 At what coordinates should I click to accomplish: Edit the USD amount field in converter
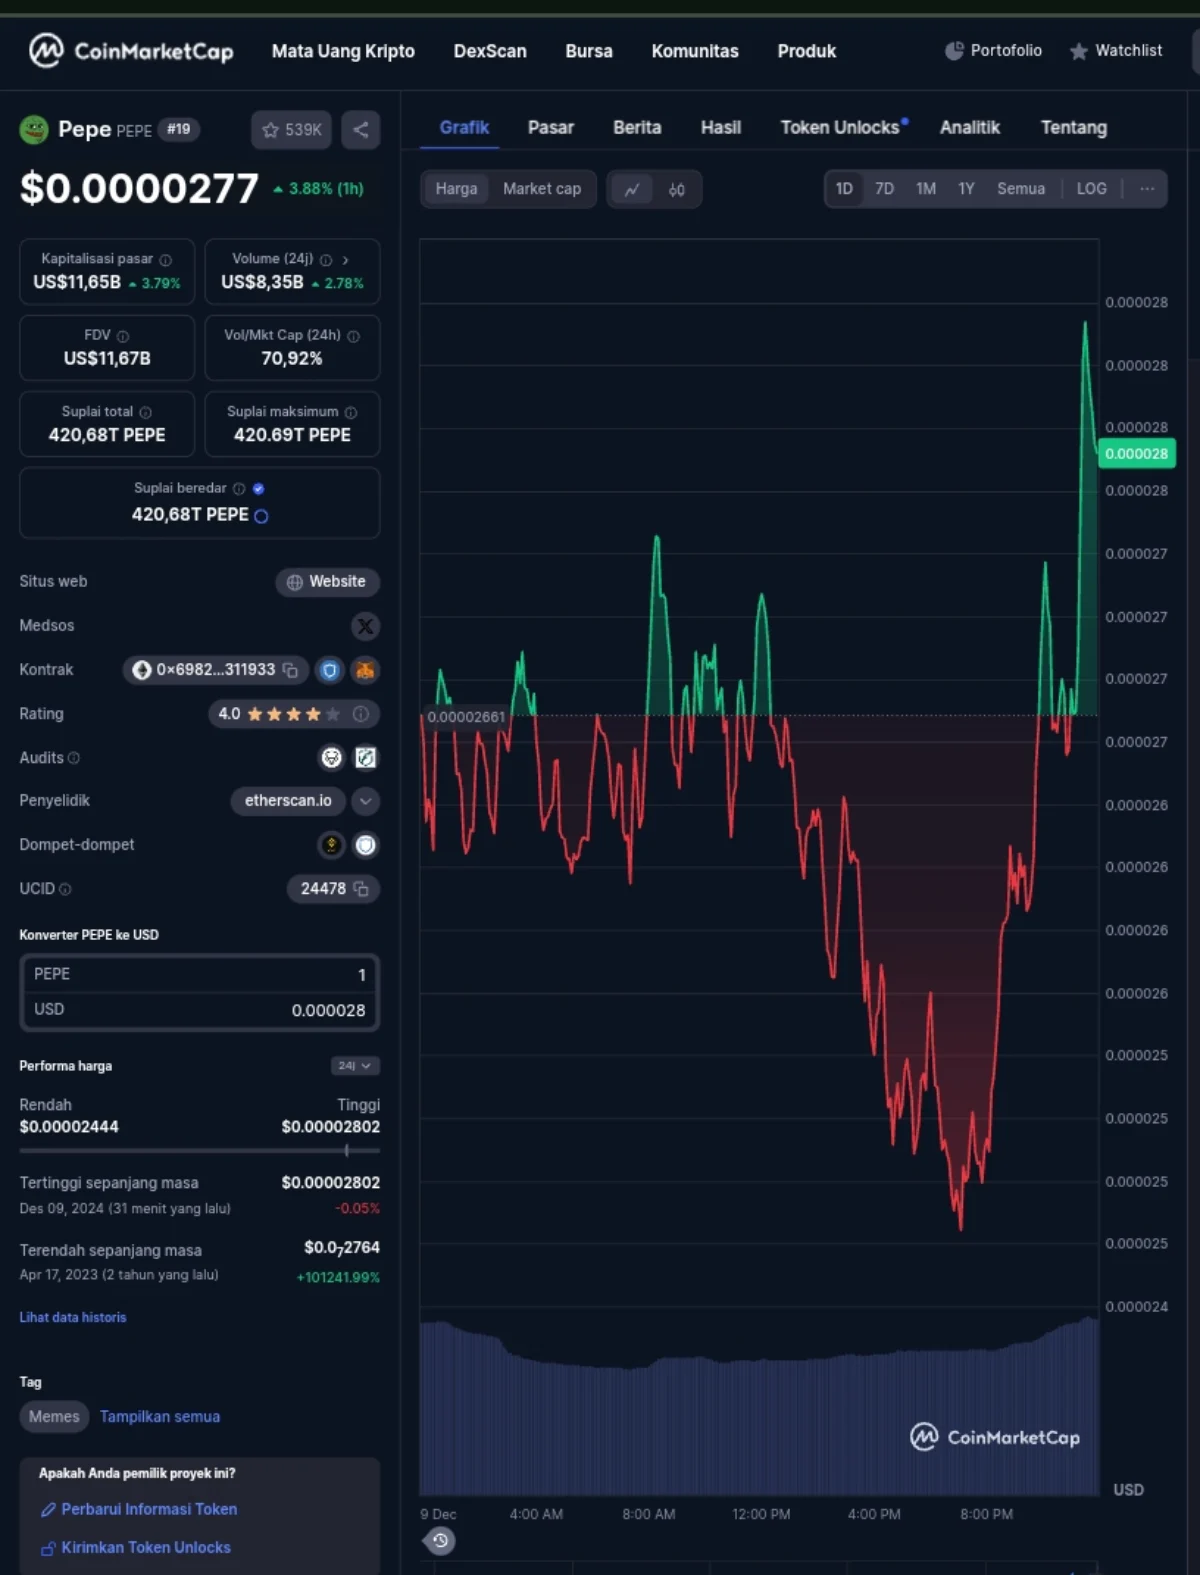tap(199, 1010)
